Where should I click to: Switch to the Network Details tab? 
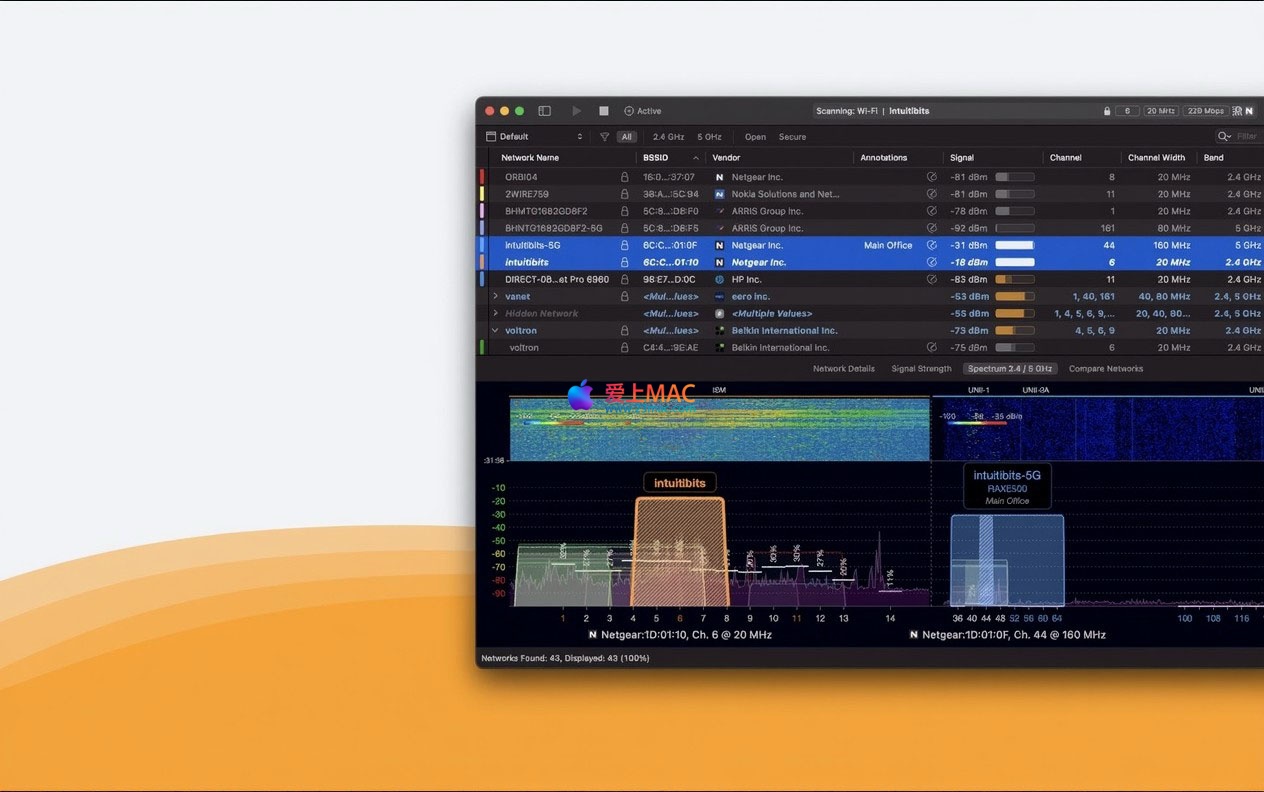point(843,369)
